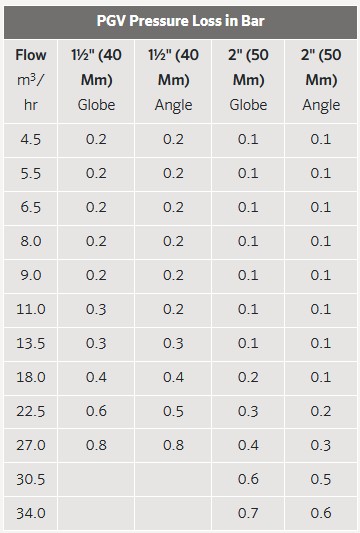
Task: Select the 8.0 flow value
Action: (31, 241)
